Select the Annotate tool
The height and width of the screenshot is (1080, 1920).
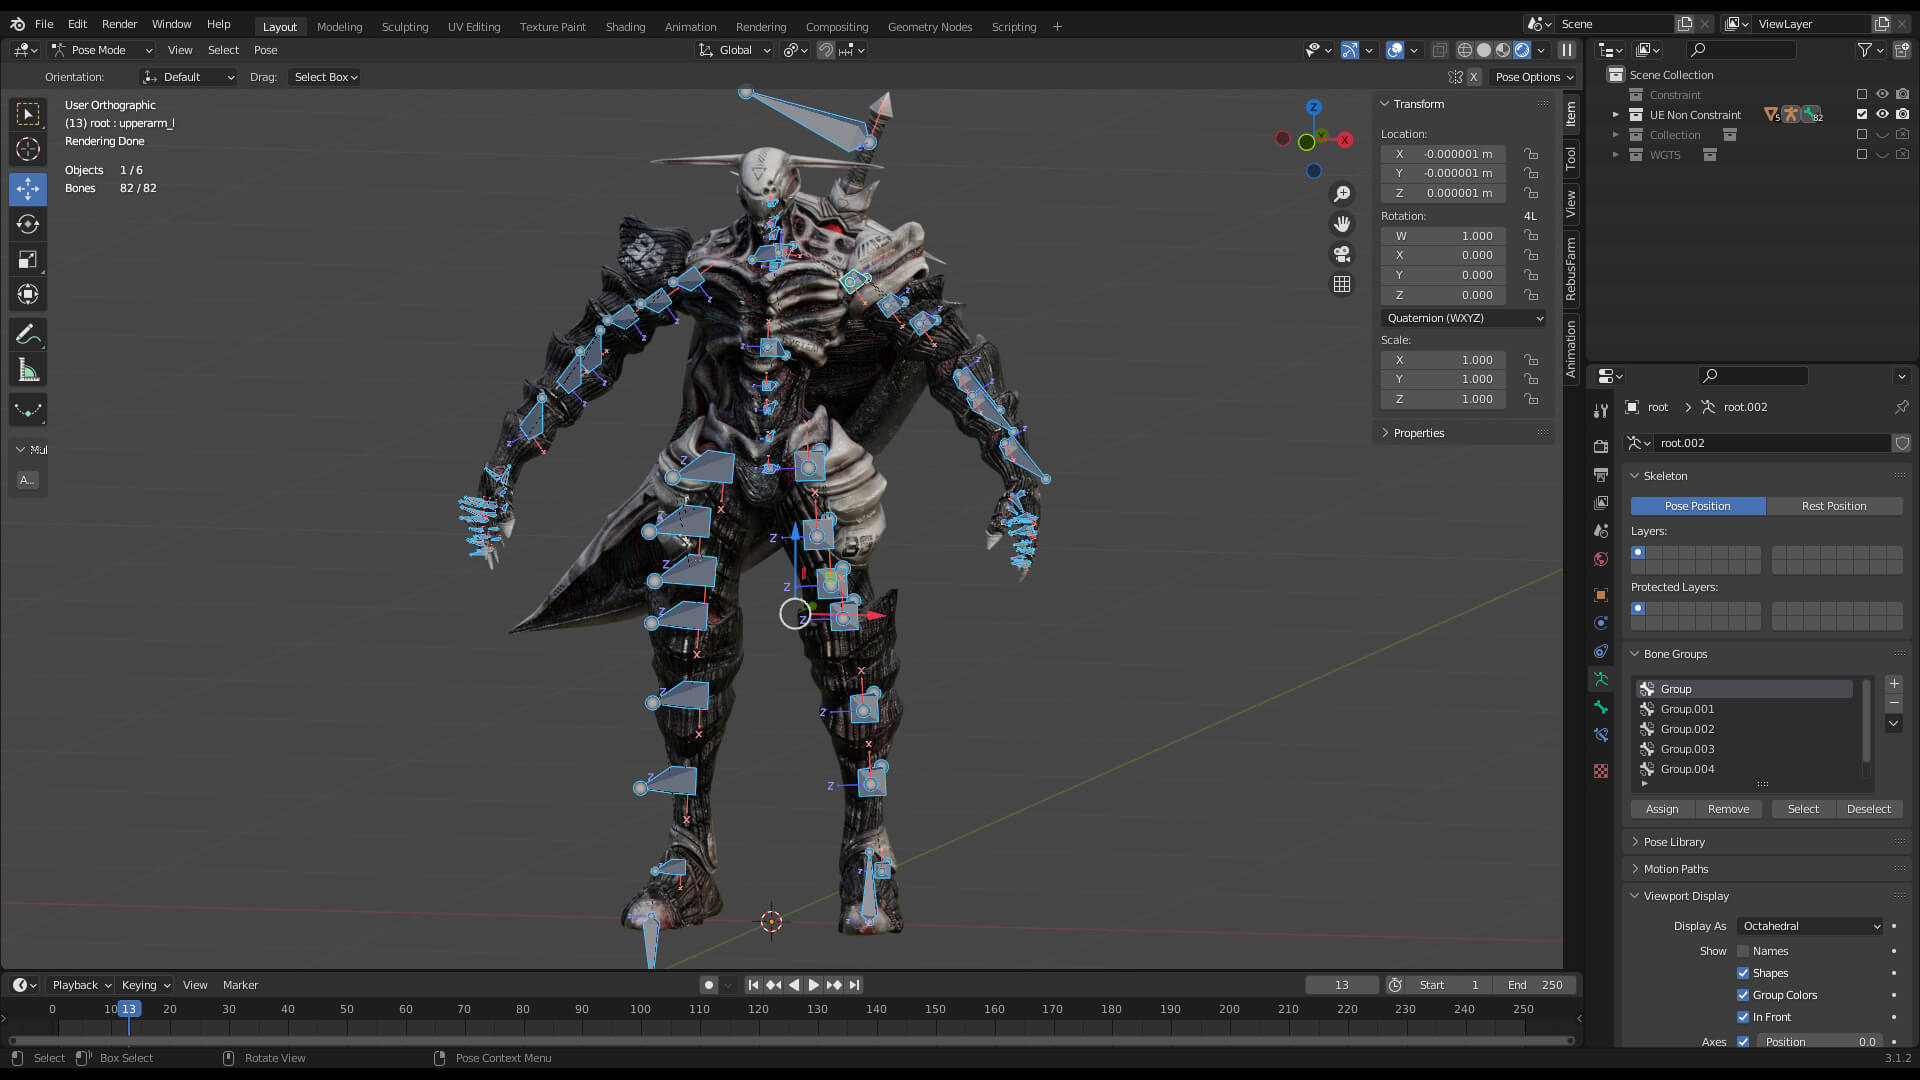[28, 335]
